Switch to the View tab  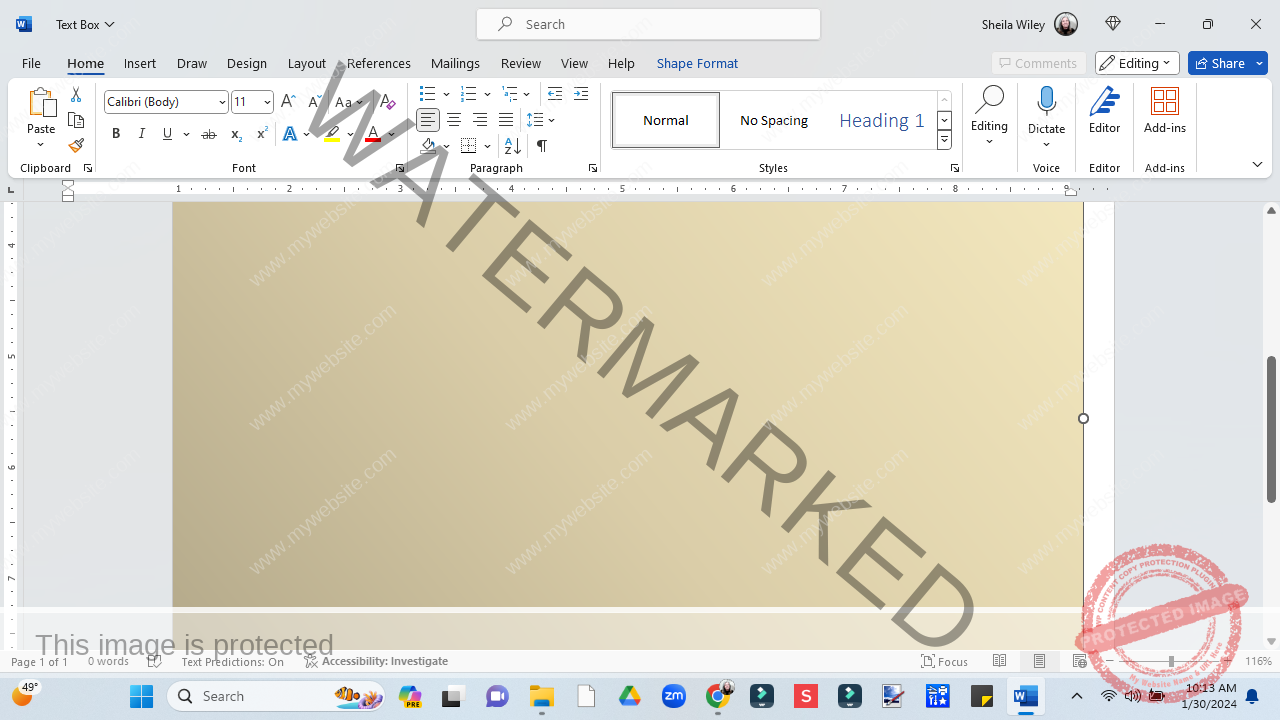pyautogui.click(x=574, y=63)
